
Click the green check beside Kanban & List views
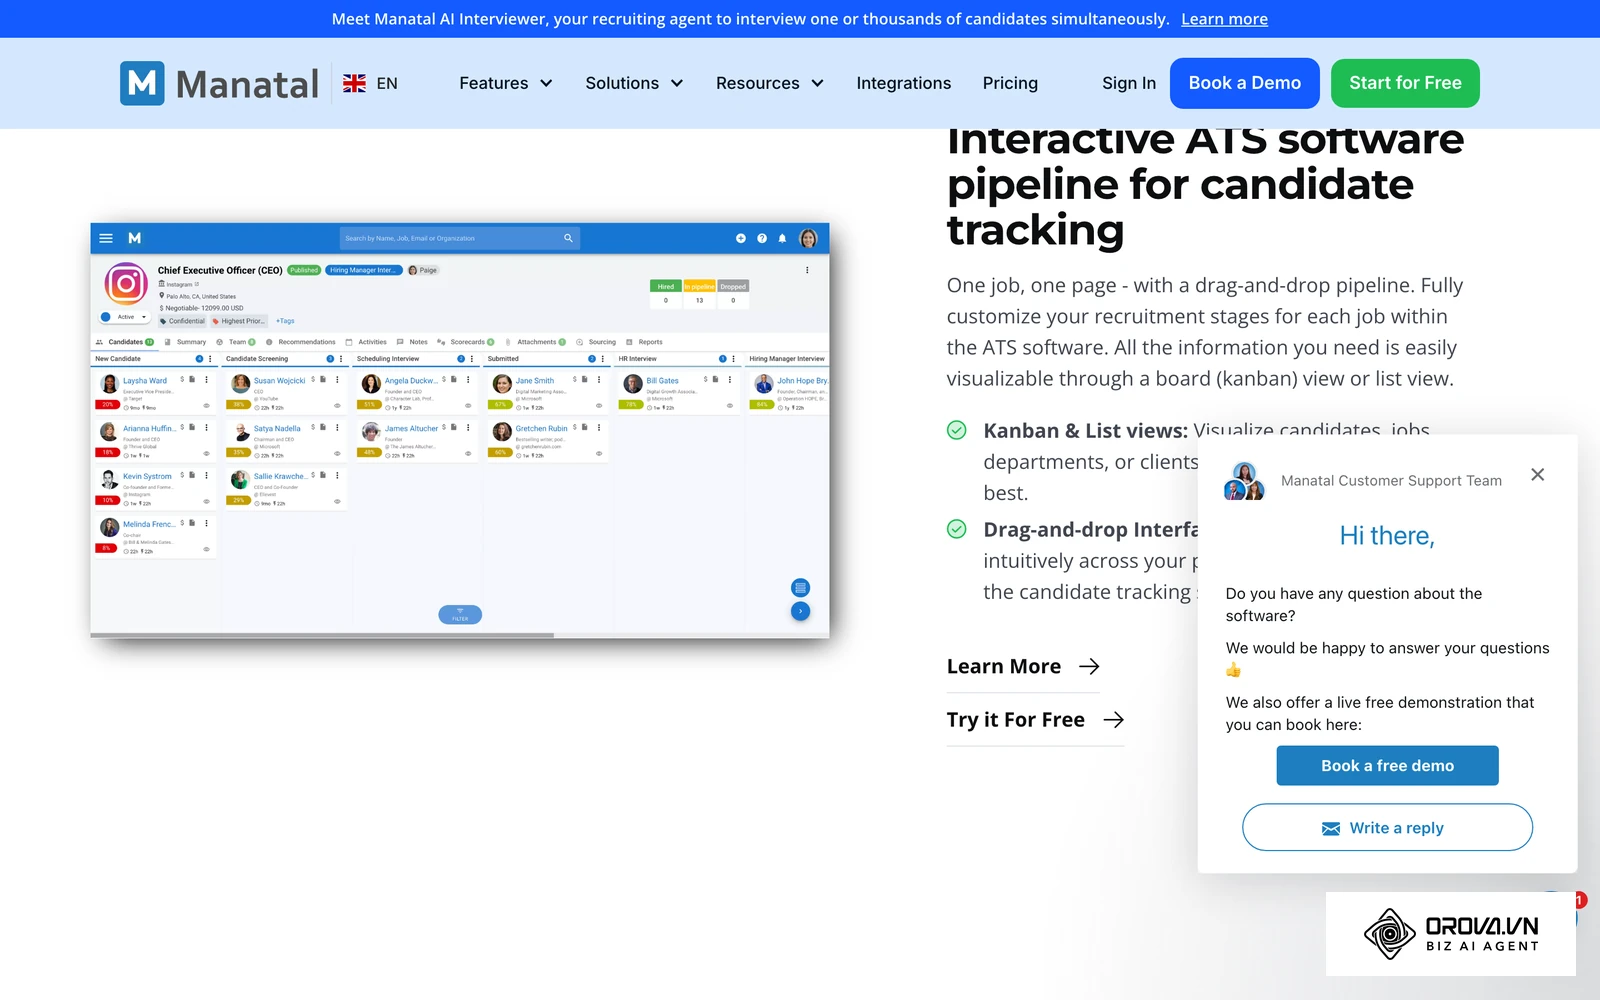(x=957, y=430)
